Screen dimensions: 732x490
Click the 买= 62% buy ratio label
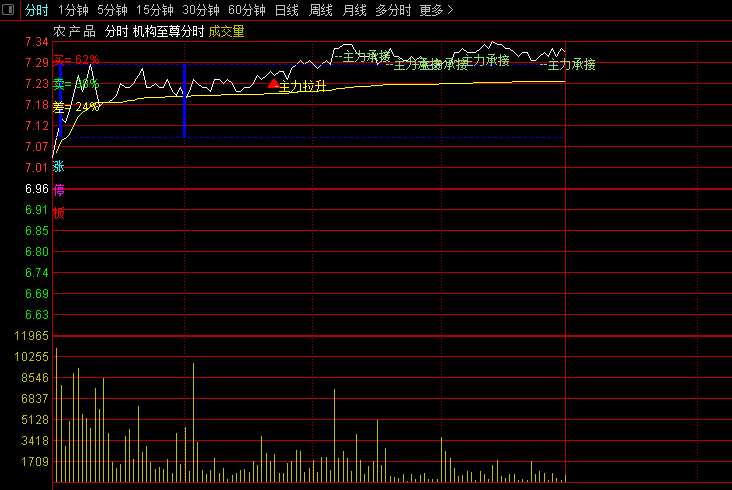tap(76, 60)
